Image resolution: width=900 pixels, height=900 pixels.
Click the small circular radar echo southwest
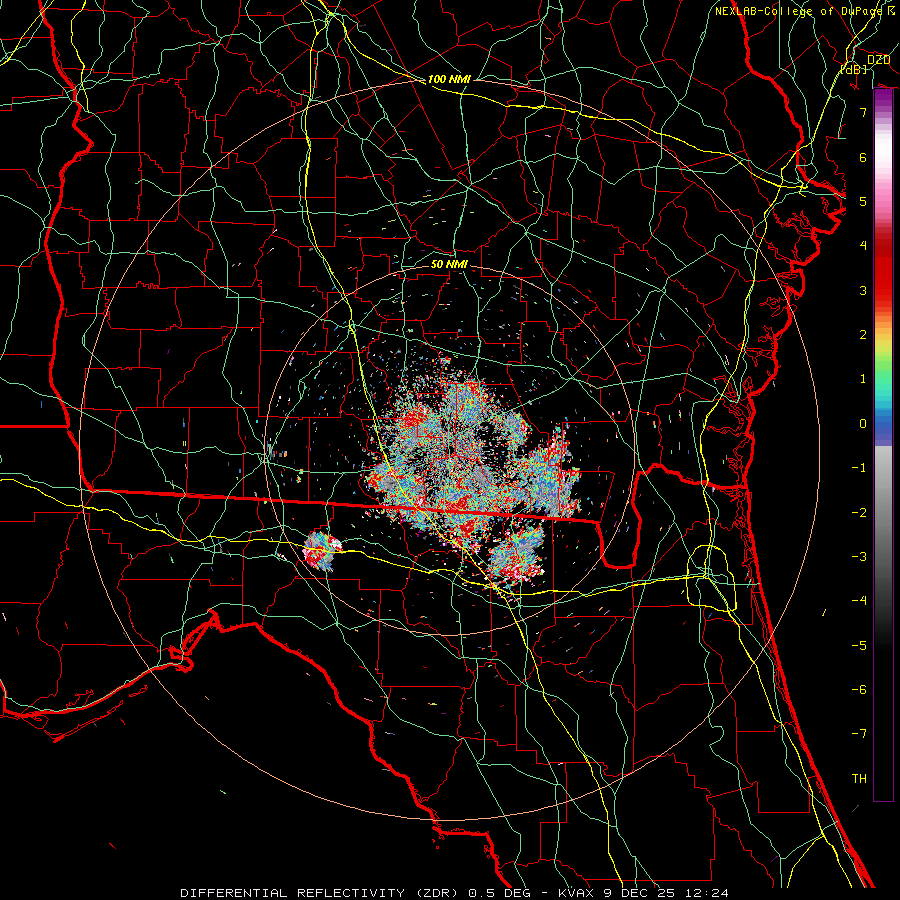(x=322, y=550)
